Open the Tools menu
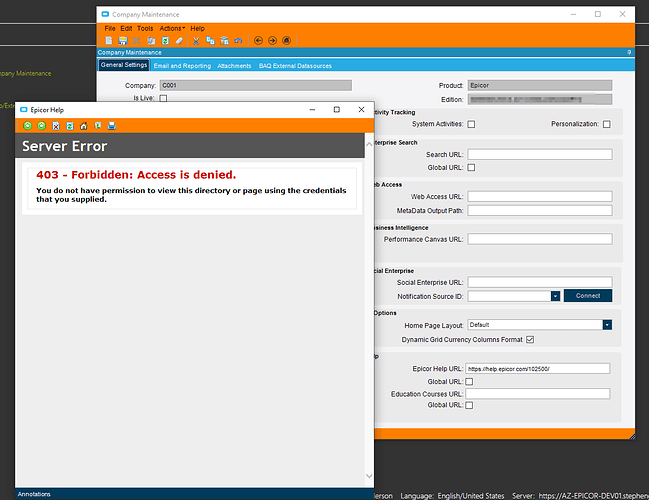The image size is (649, 500). 145,29
